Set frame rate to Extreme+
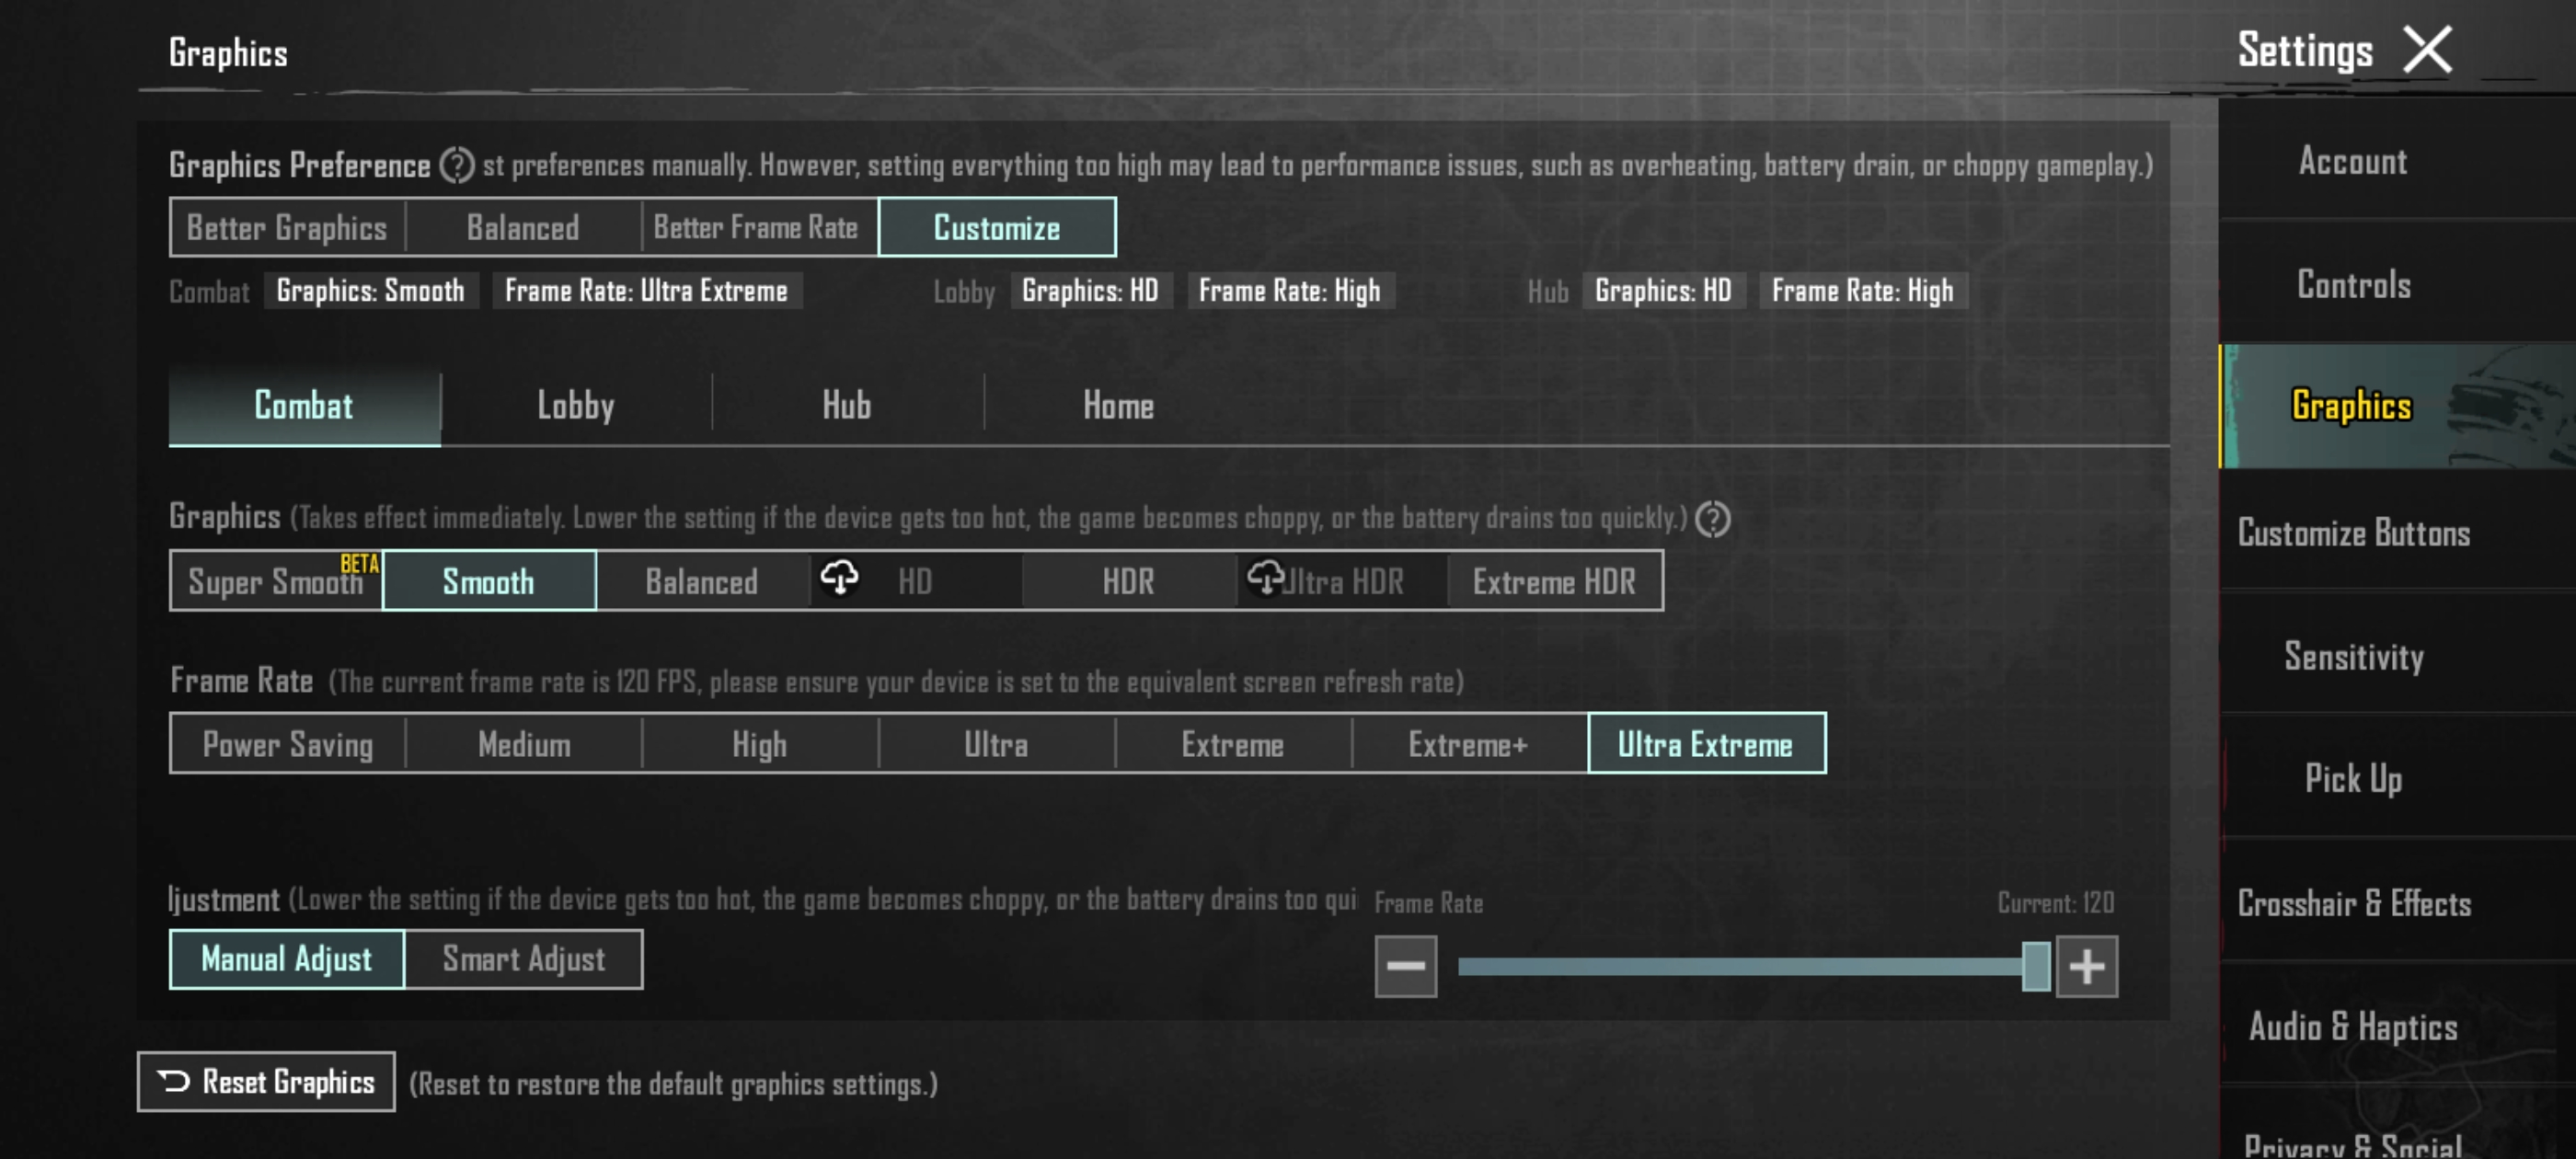 [x=1468, y=744]
